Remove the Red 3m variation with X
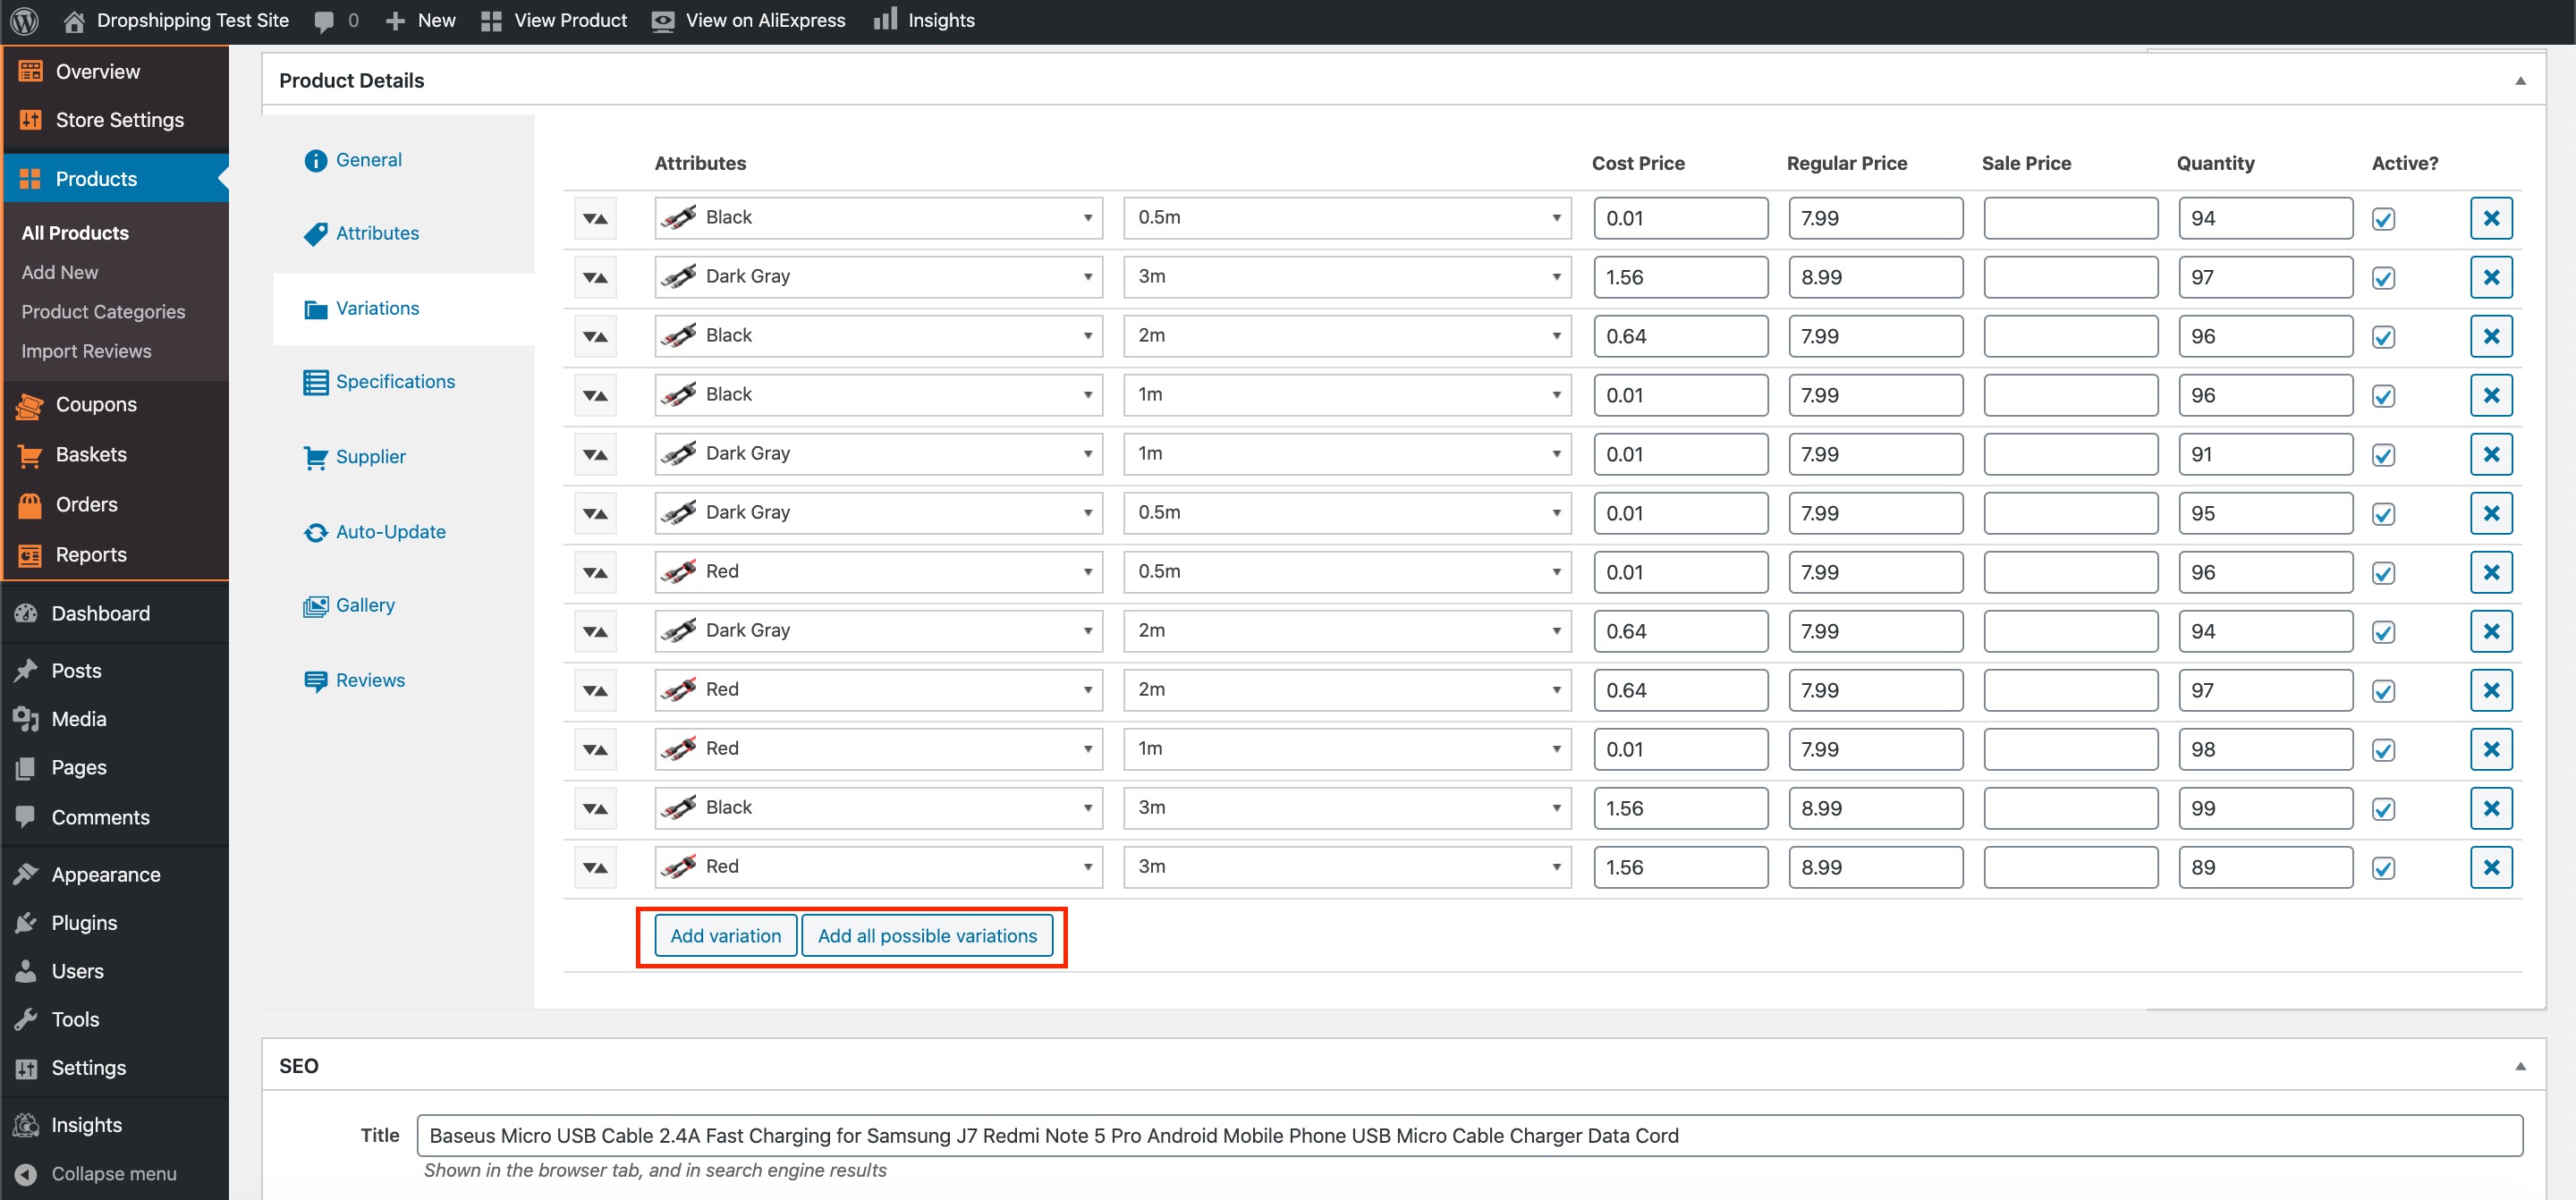The width and height of the screenshot is (2576, 1200). pos(2490,867)
